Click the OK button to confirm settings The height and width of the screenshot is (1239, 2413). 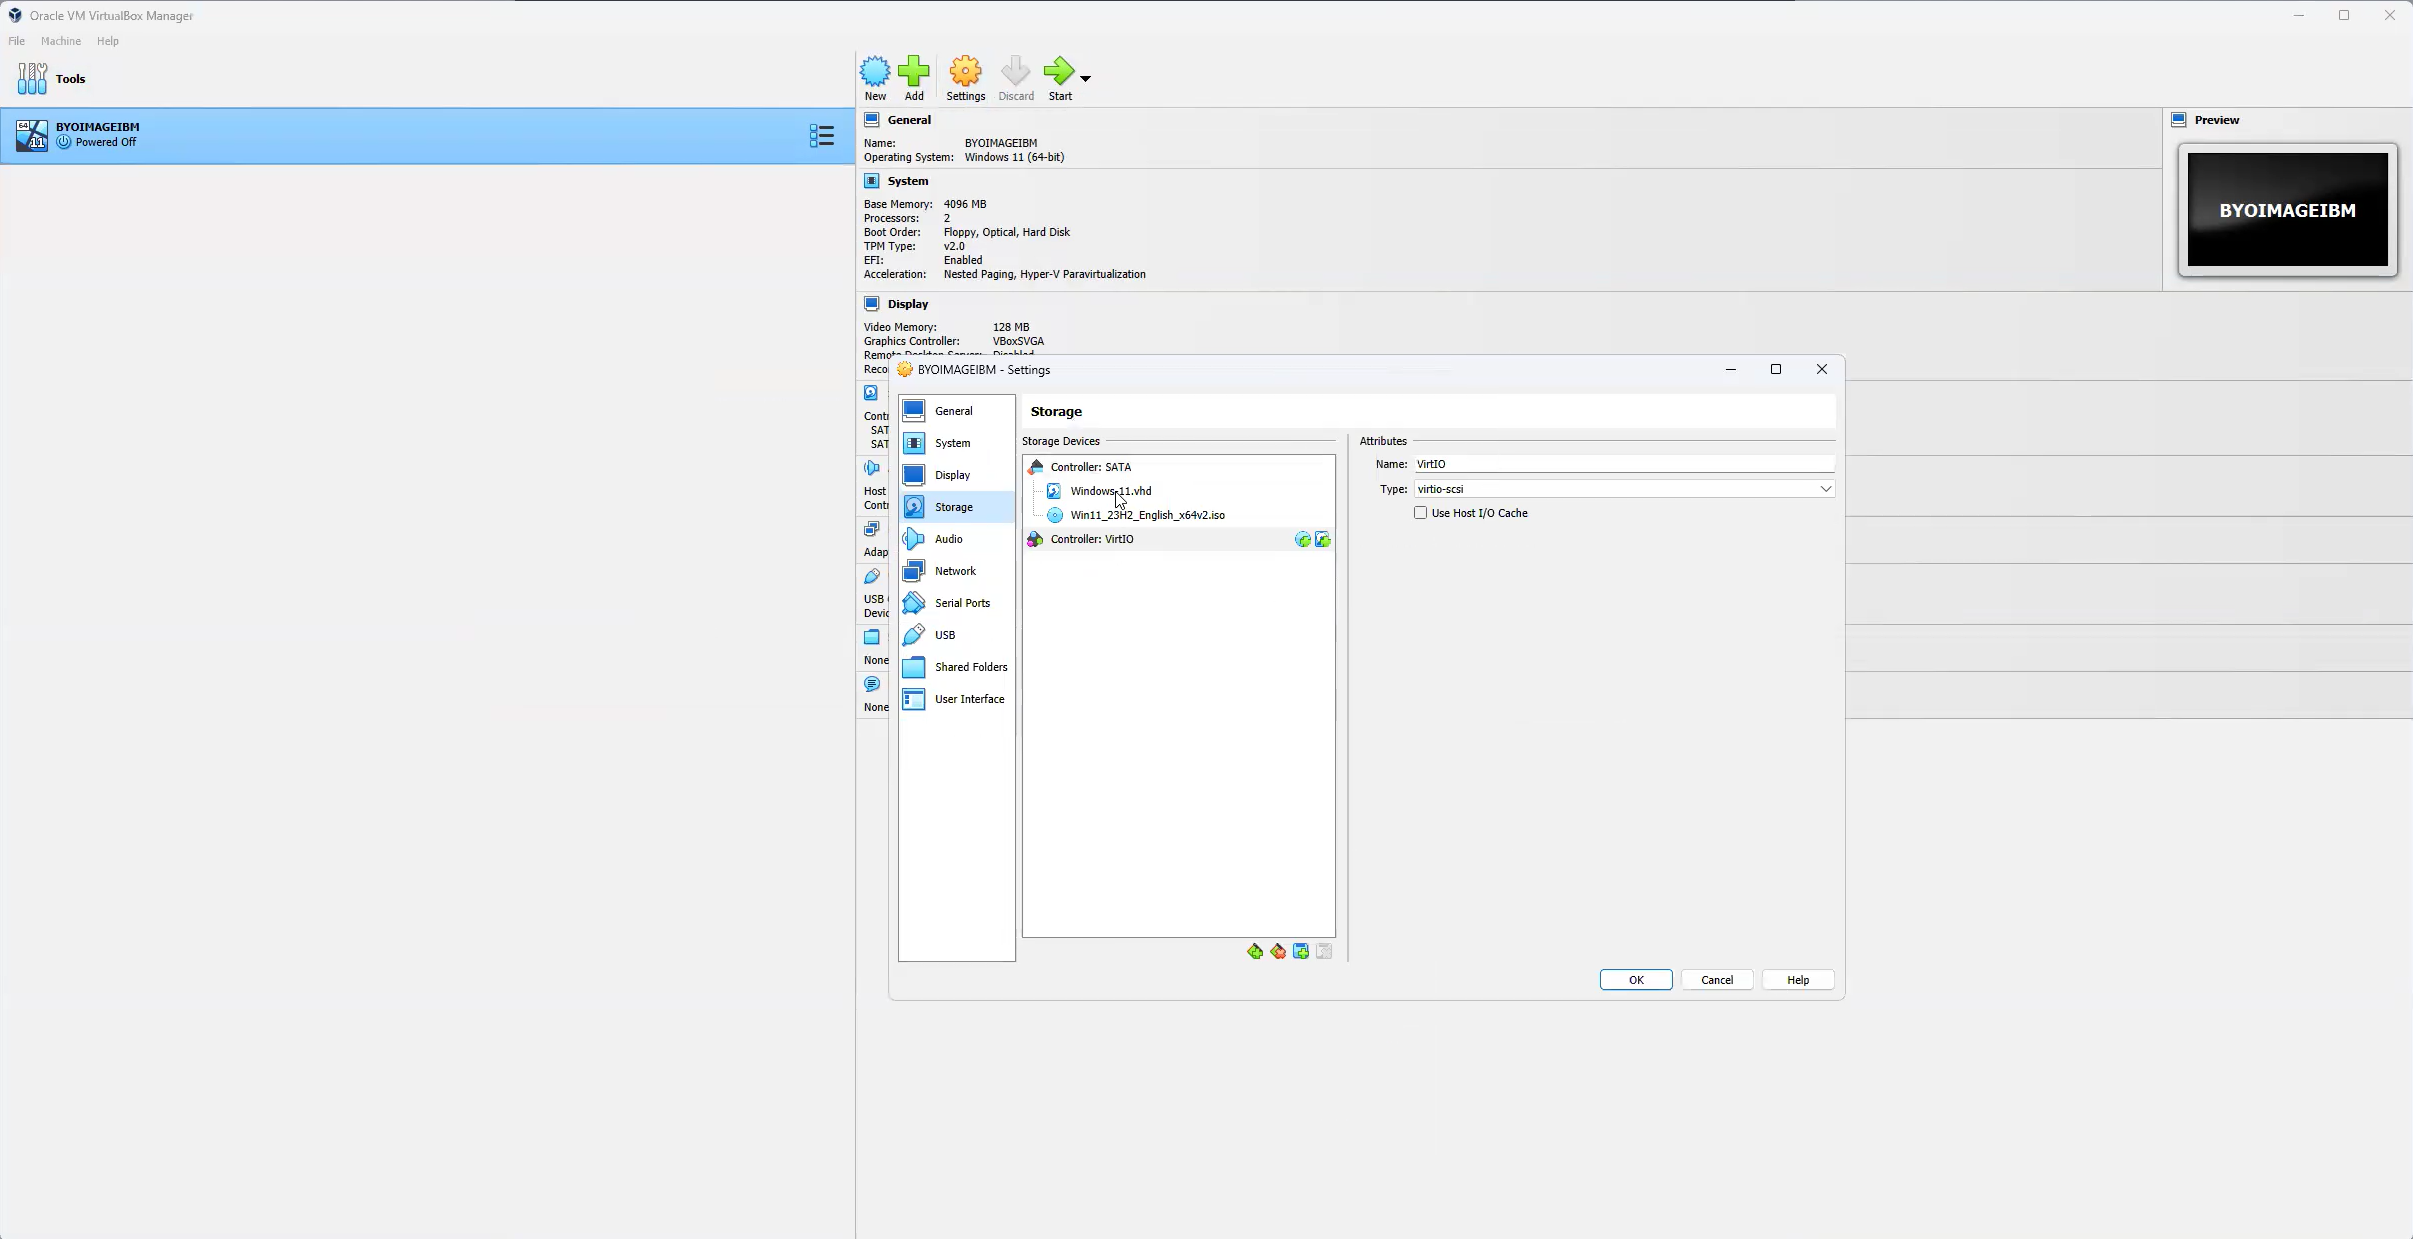[x=1636, y=980]
